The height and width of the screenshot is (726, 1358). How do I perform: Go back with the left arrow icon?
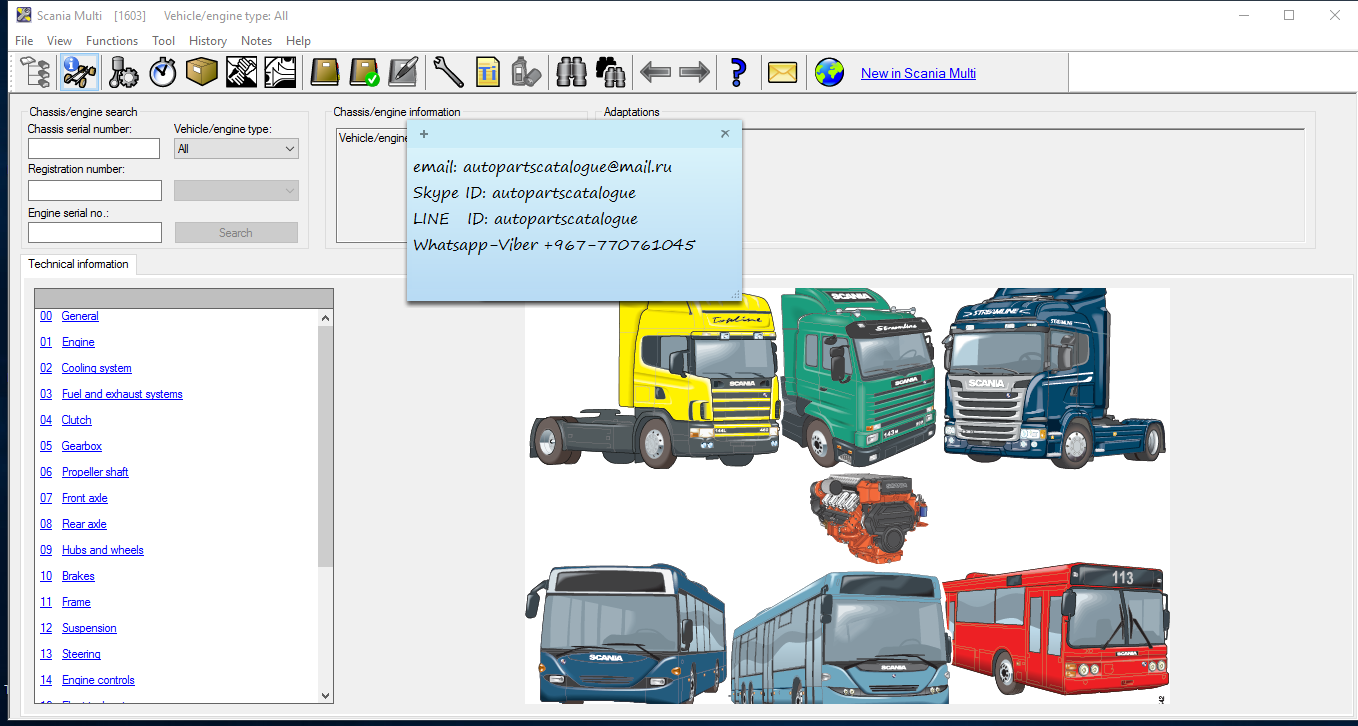[655, 72]
